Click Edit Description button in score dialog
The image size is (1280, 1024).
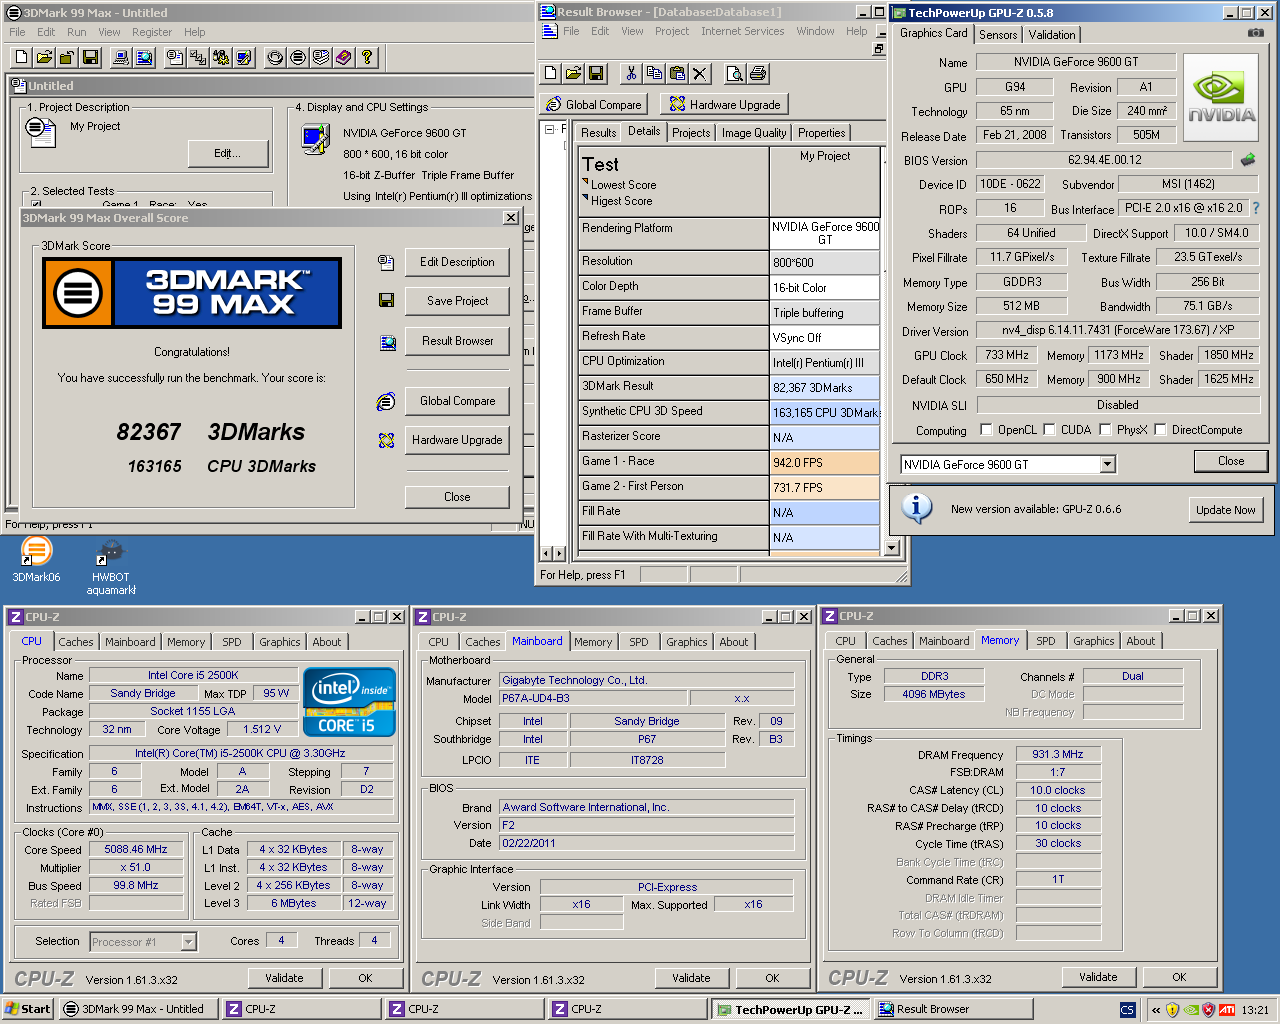(457, 262)
